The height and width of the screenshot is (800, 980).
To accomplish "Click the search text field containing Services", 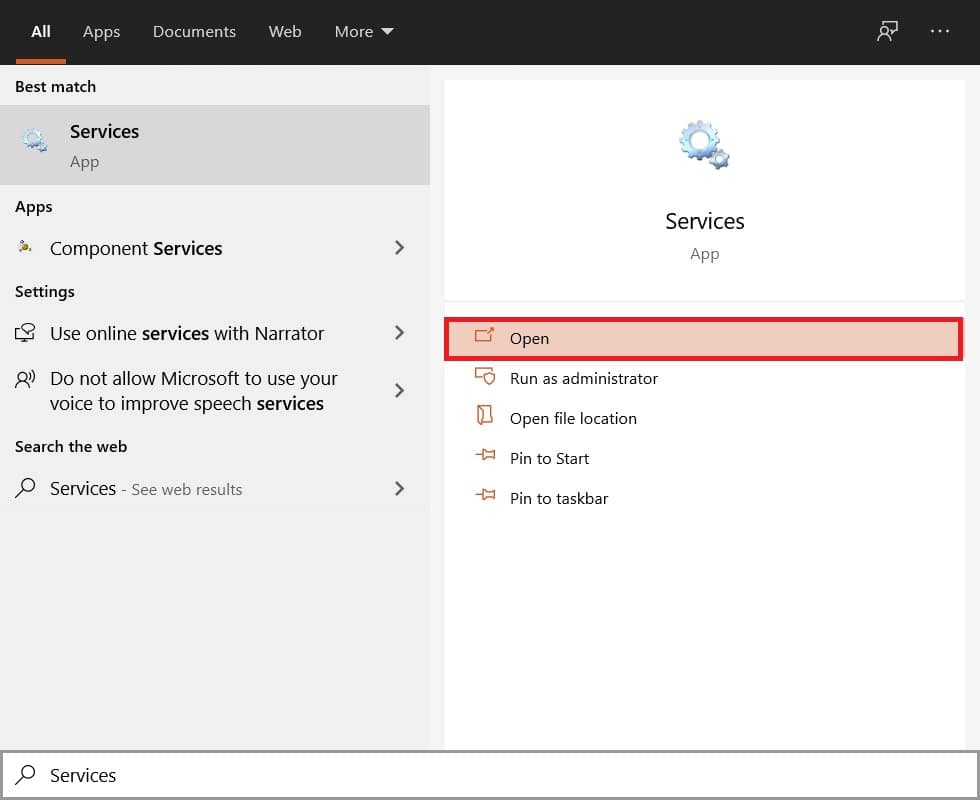I will coord(500,775).
